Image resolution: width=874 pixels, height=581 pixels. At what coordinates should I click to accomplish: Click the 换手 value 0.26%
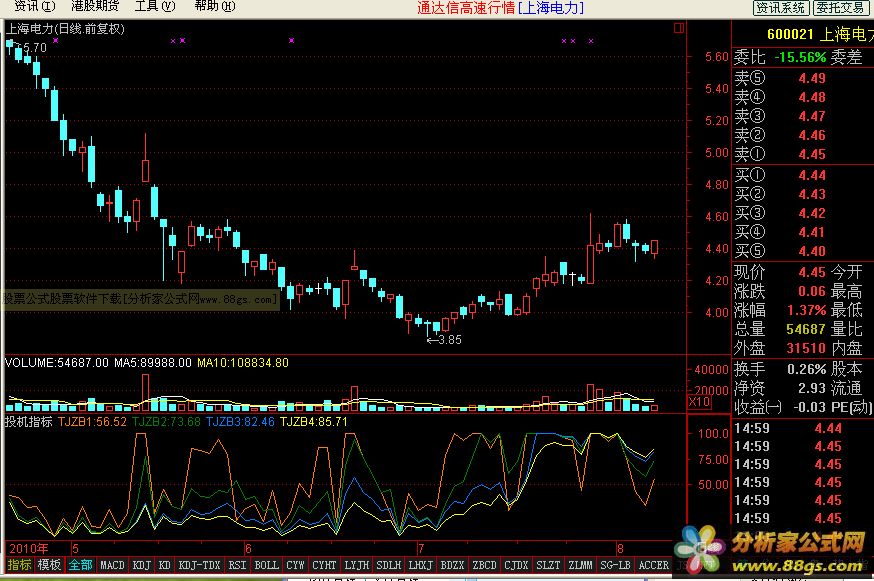[807, 369]
